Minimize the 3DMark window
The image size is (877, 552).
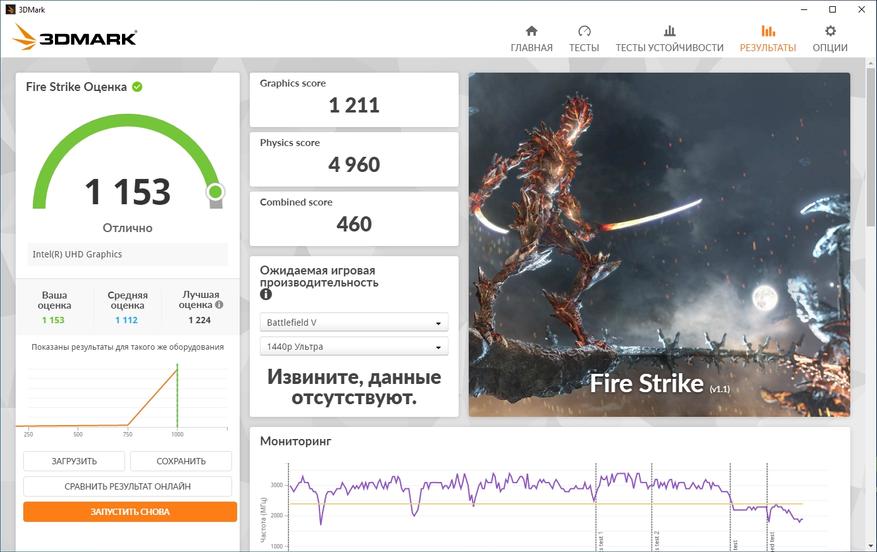click(x=804, y=9)
